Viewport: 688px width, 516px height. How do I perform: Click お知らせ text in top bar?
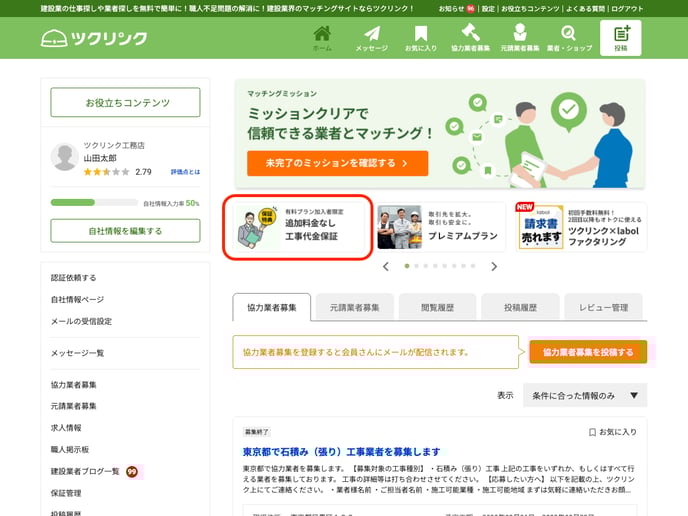tap(452, 8)
